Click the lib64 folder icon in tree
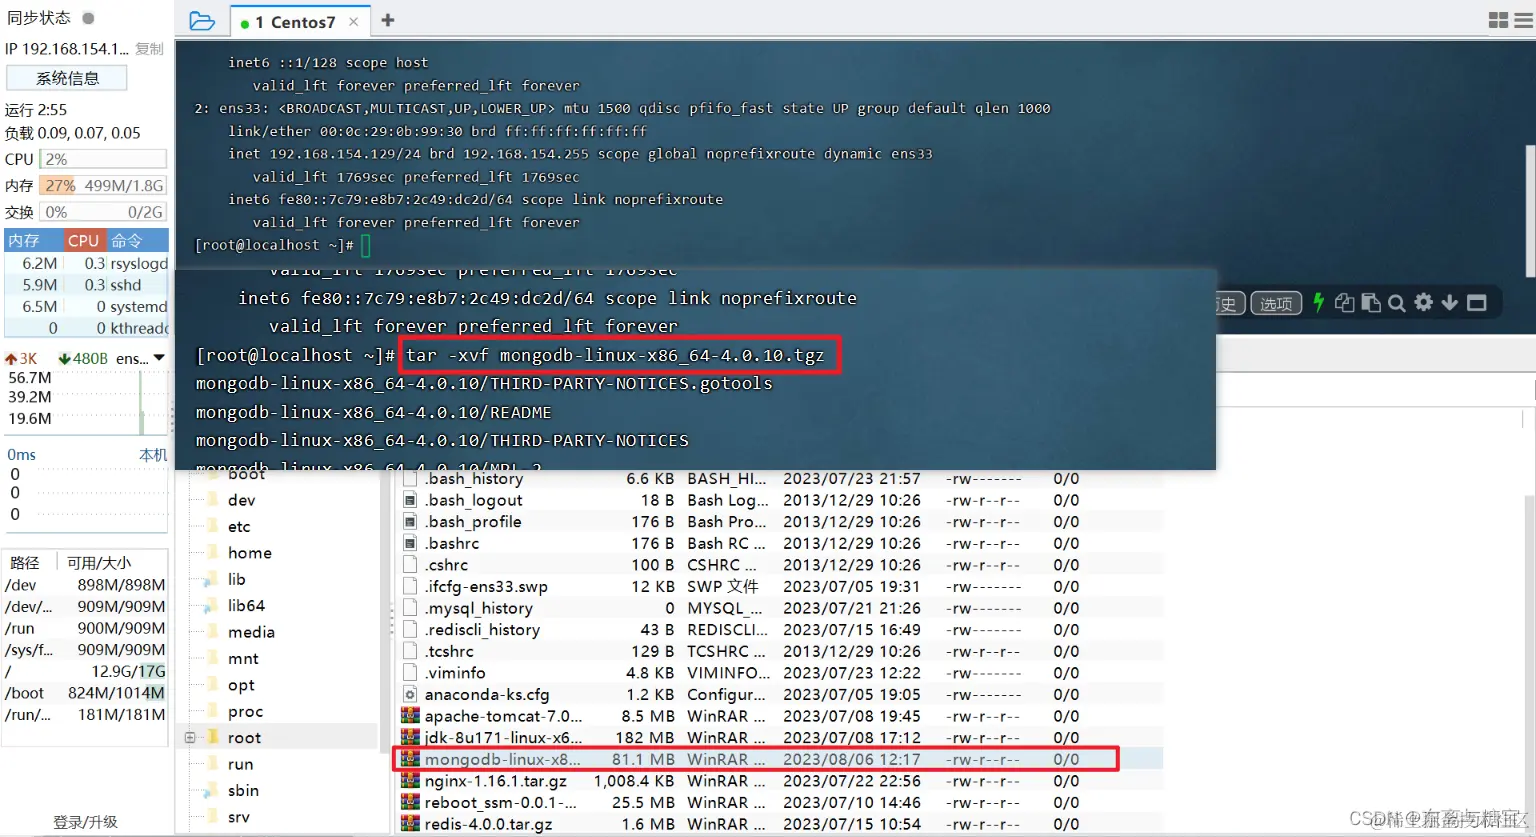This screenshot has height=837, width=1536. click(x=212, y=606)
